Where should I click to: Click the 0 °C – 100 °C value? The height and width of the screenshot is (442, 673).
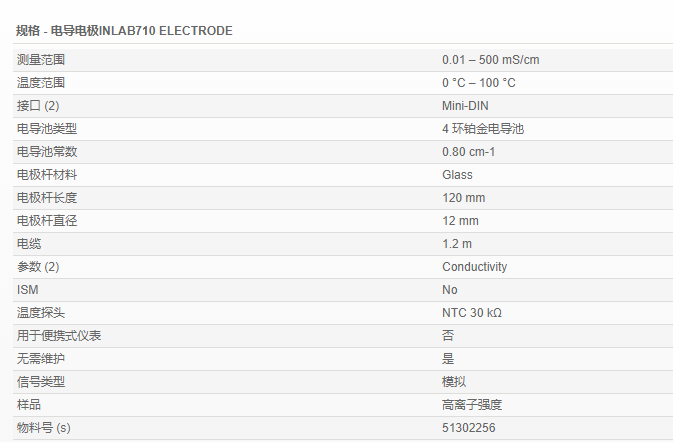pos(479,83)
